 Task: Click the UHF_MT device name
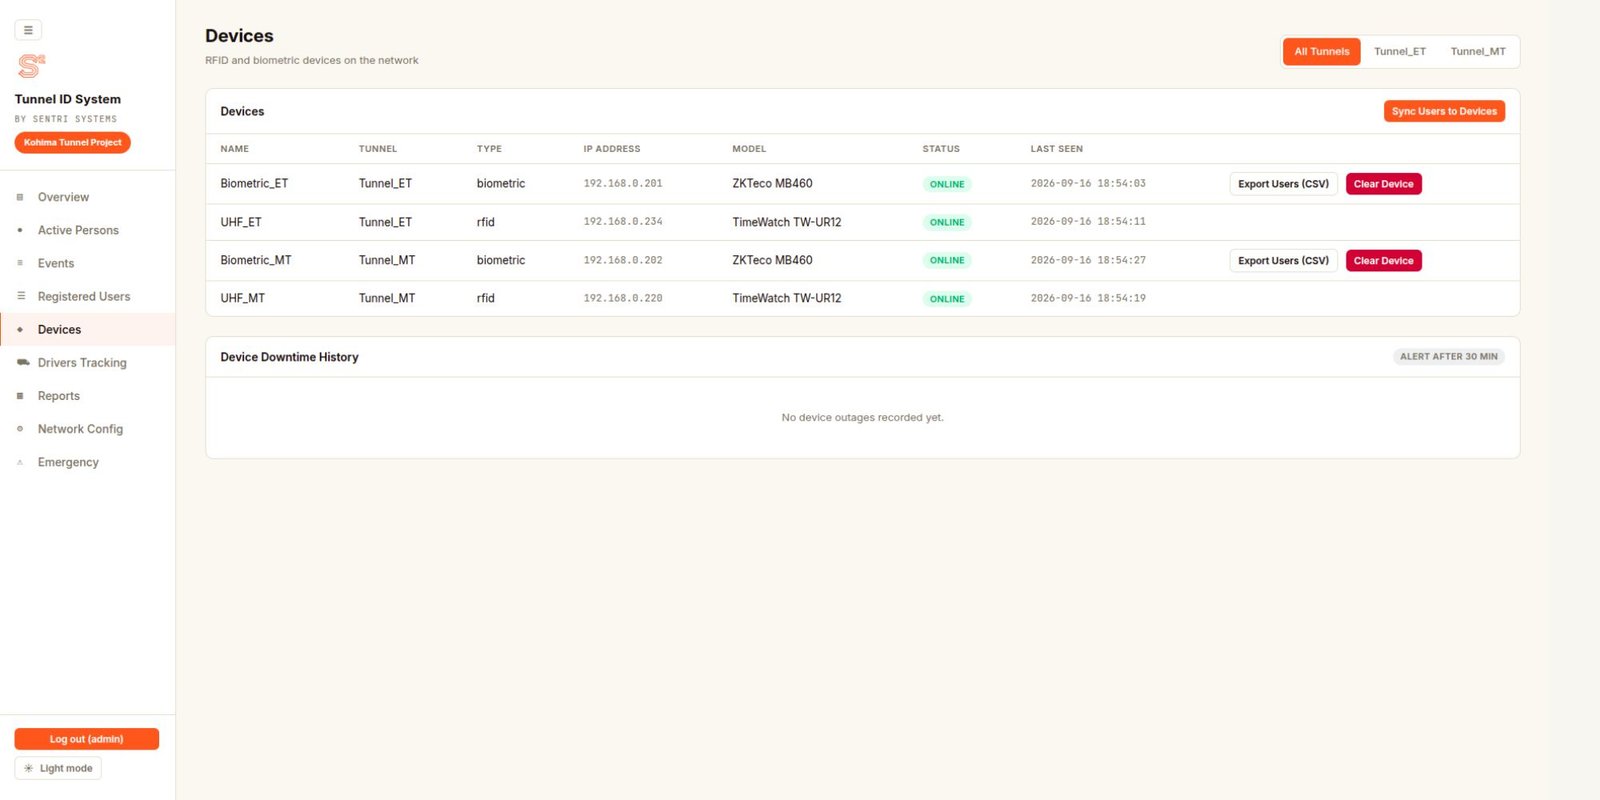click(243, 298)
